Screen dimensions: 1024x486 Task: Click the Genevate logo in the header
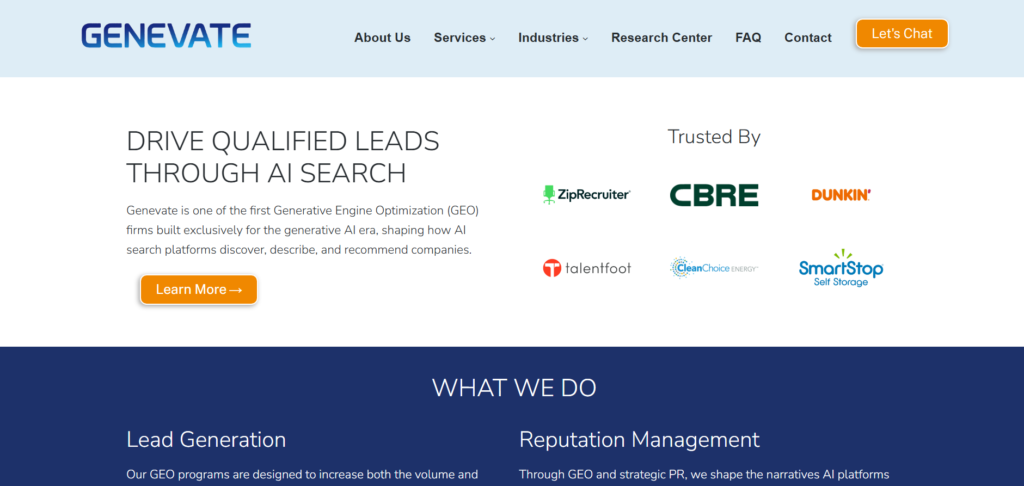166,36
